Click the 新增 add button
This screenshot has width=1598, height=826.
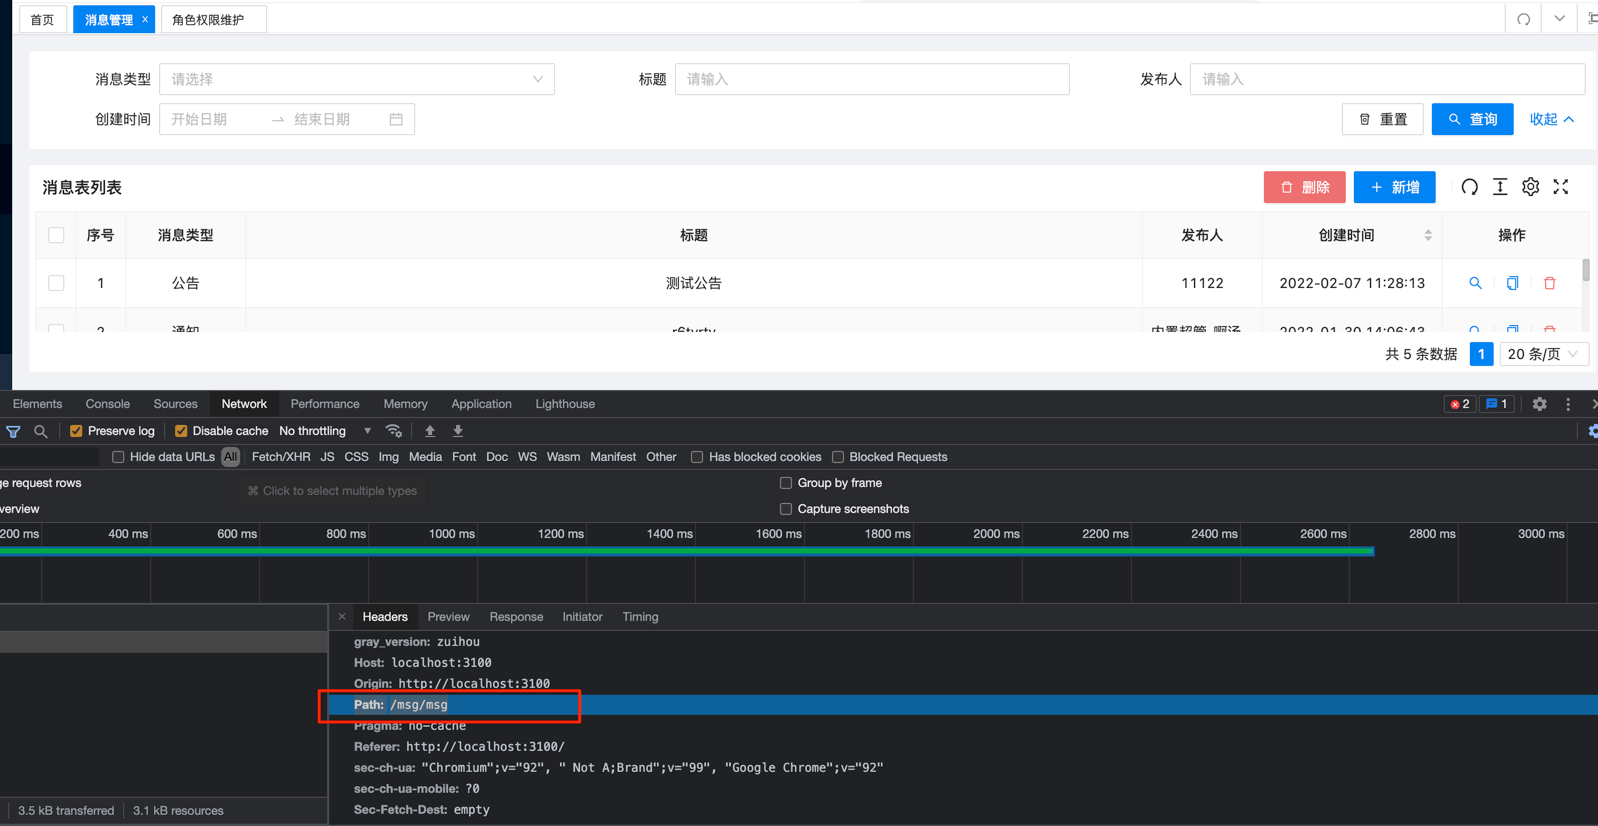point(1394,187)
